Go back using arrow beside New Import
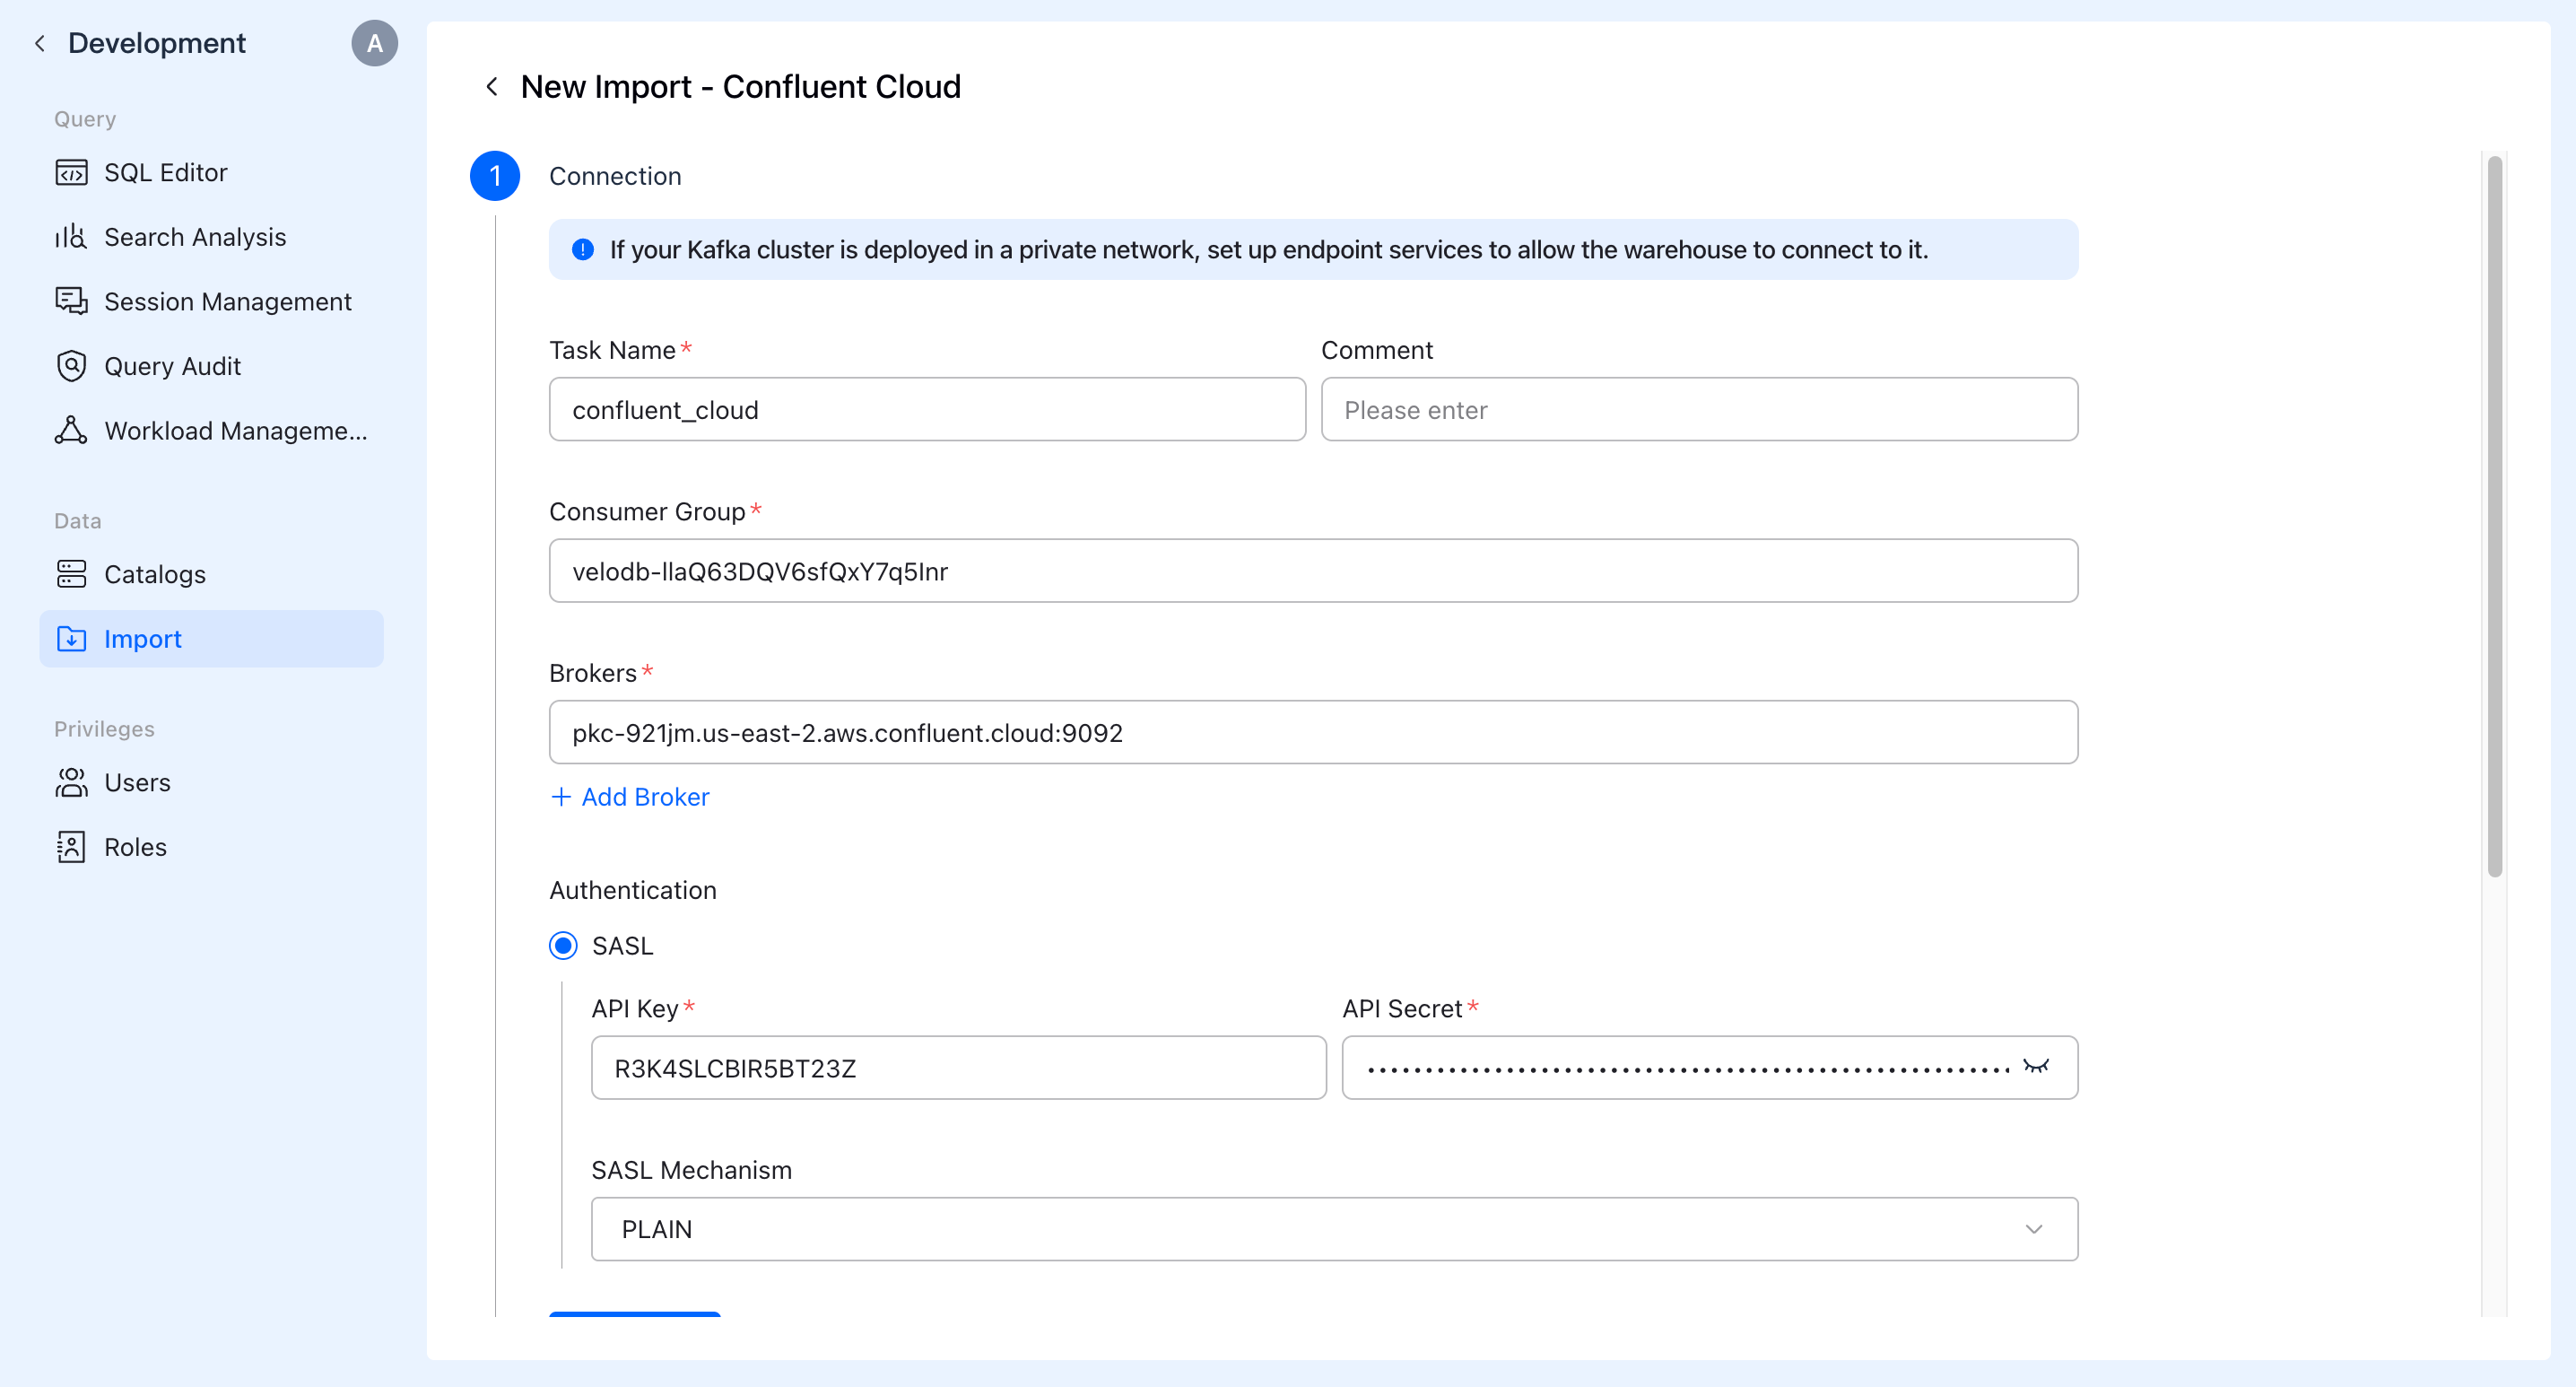Viewport: 2576px width, 1387px height. 492,87
